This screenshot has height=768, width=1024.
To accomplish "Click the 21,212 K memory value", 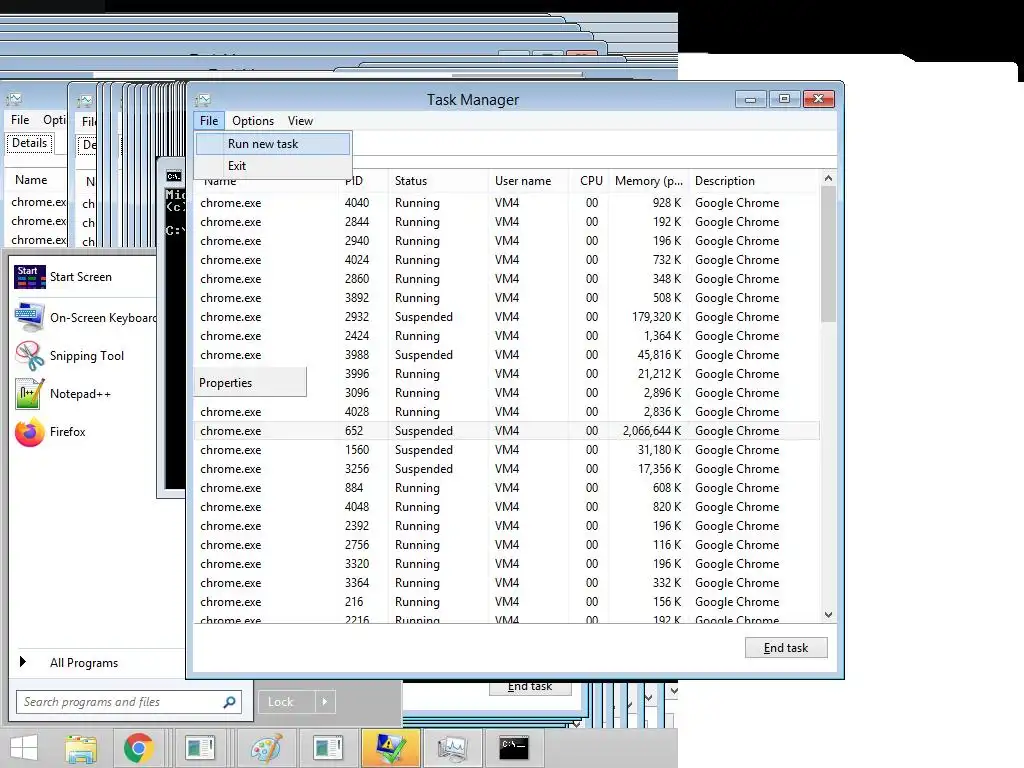I will (659, 374).
